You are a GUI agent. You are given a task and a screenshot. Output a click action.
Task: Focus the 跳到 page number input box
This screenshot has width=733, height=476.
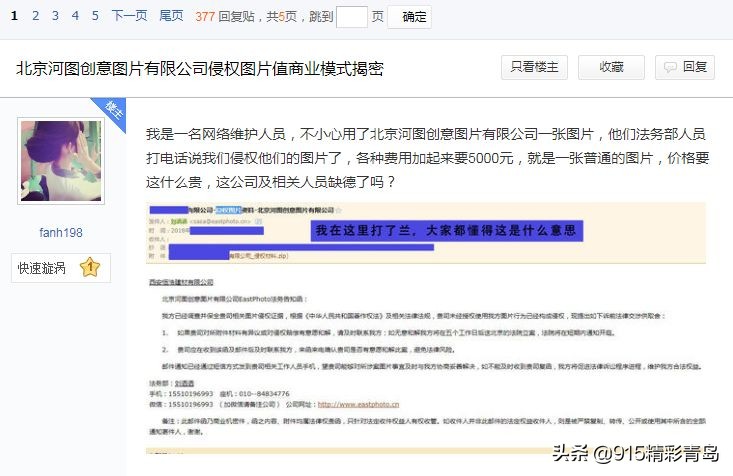pos(352,17)
